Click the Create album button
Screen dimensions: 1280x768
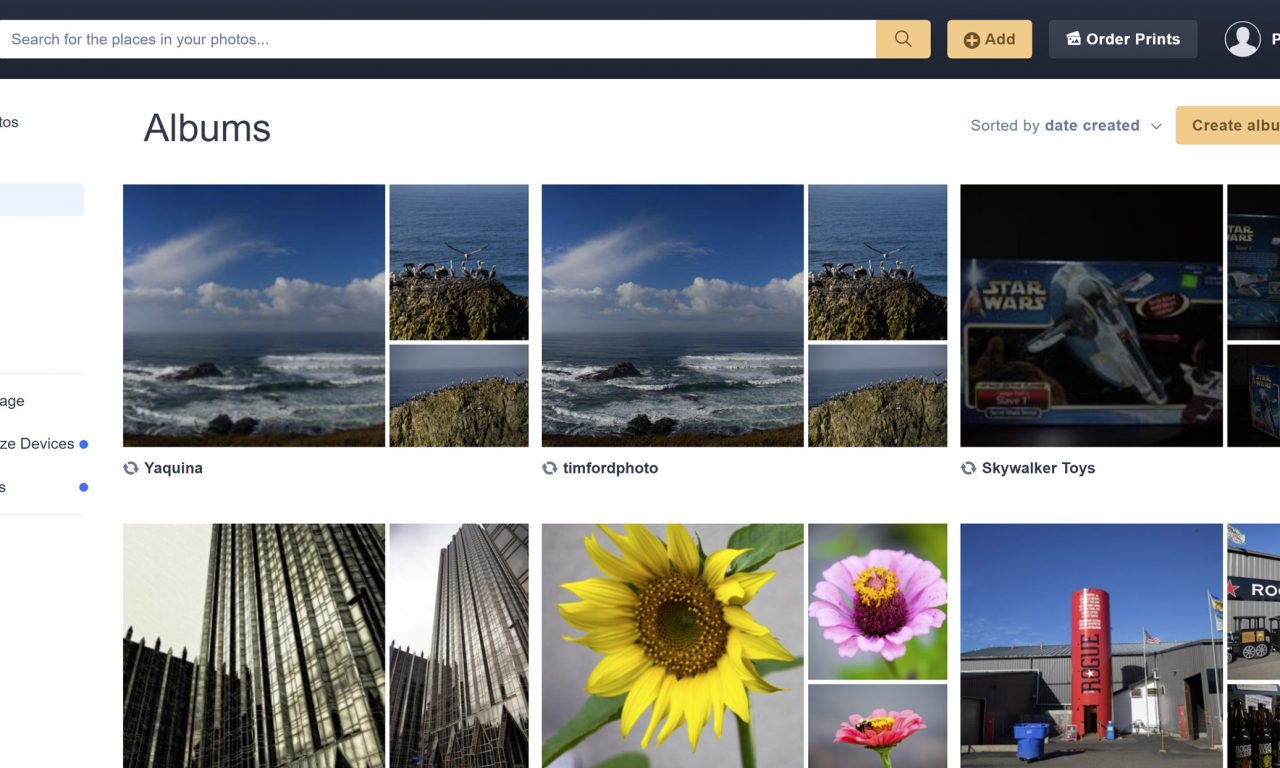click(x=1231, y=125)
